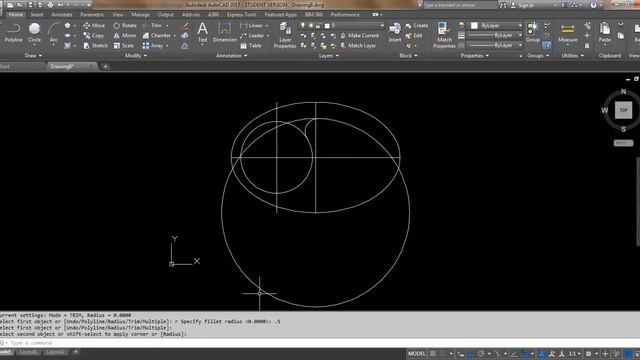Expand the Draw panel

[33, 56]
